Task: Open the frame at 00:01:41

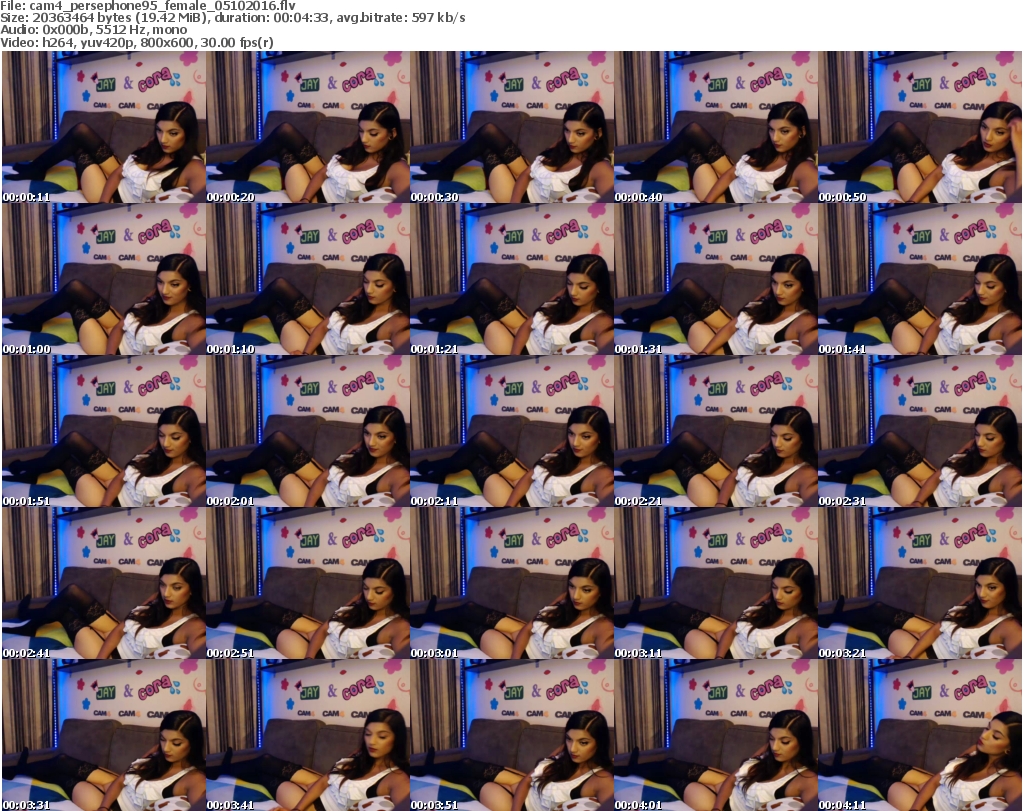Action: 919,280
